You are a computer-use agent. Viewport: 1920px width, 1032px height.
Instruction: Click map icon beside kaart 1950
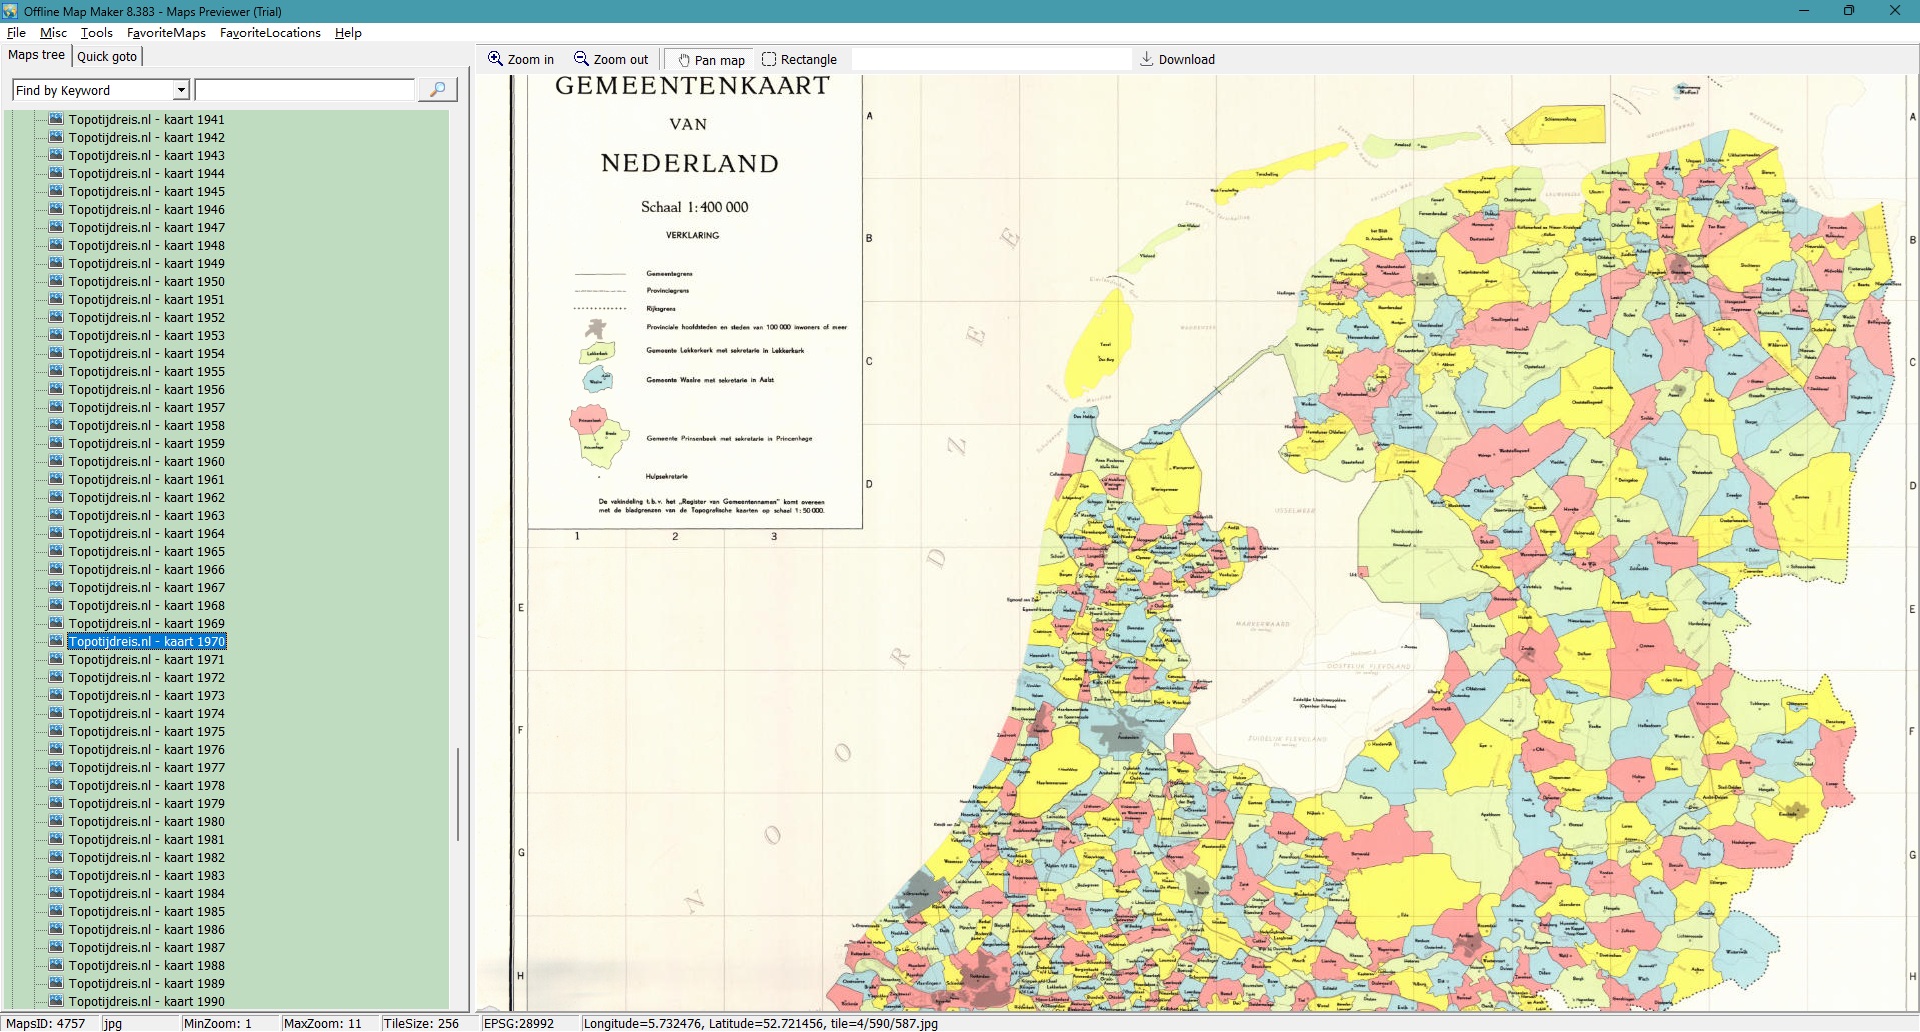click(56, 282)
